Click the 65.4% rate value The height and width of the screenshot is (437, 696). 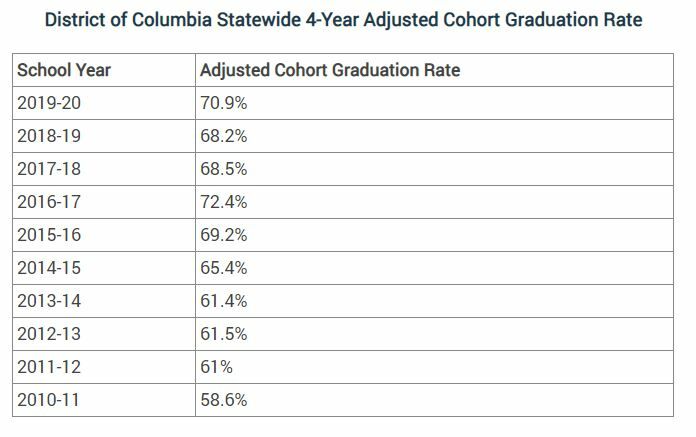pos(224,269)
